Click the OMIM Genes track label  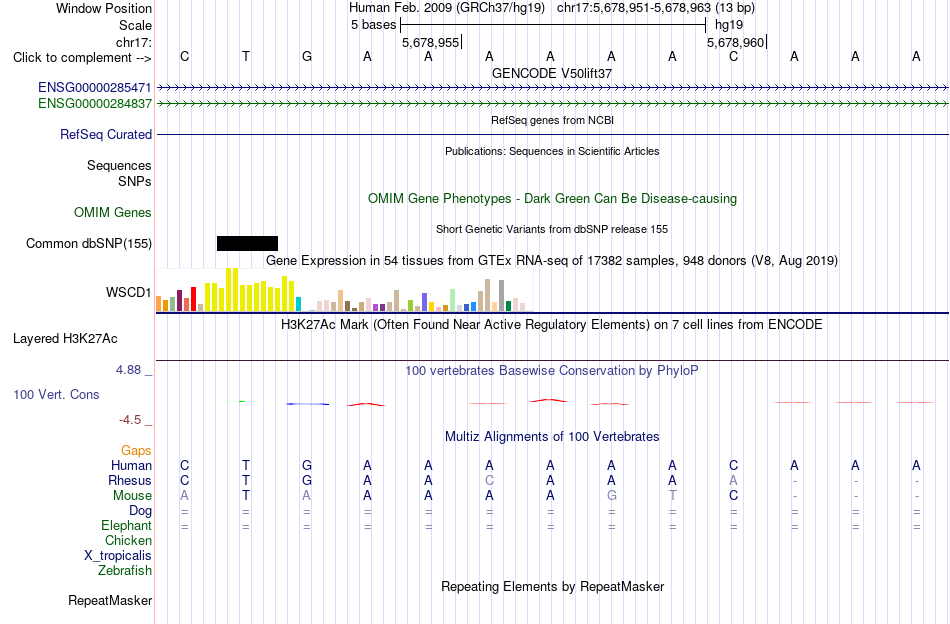113,213
